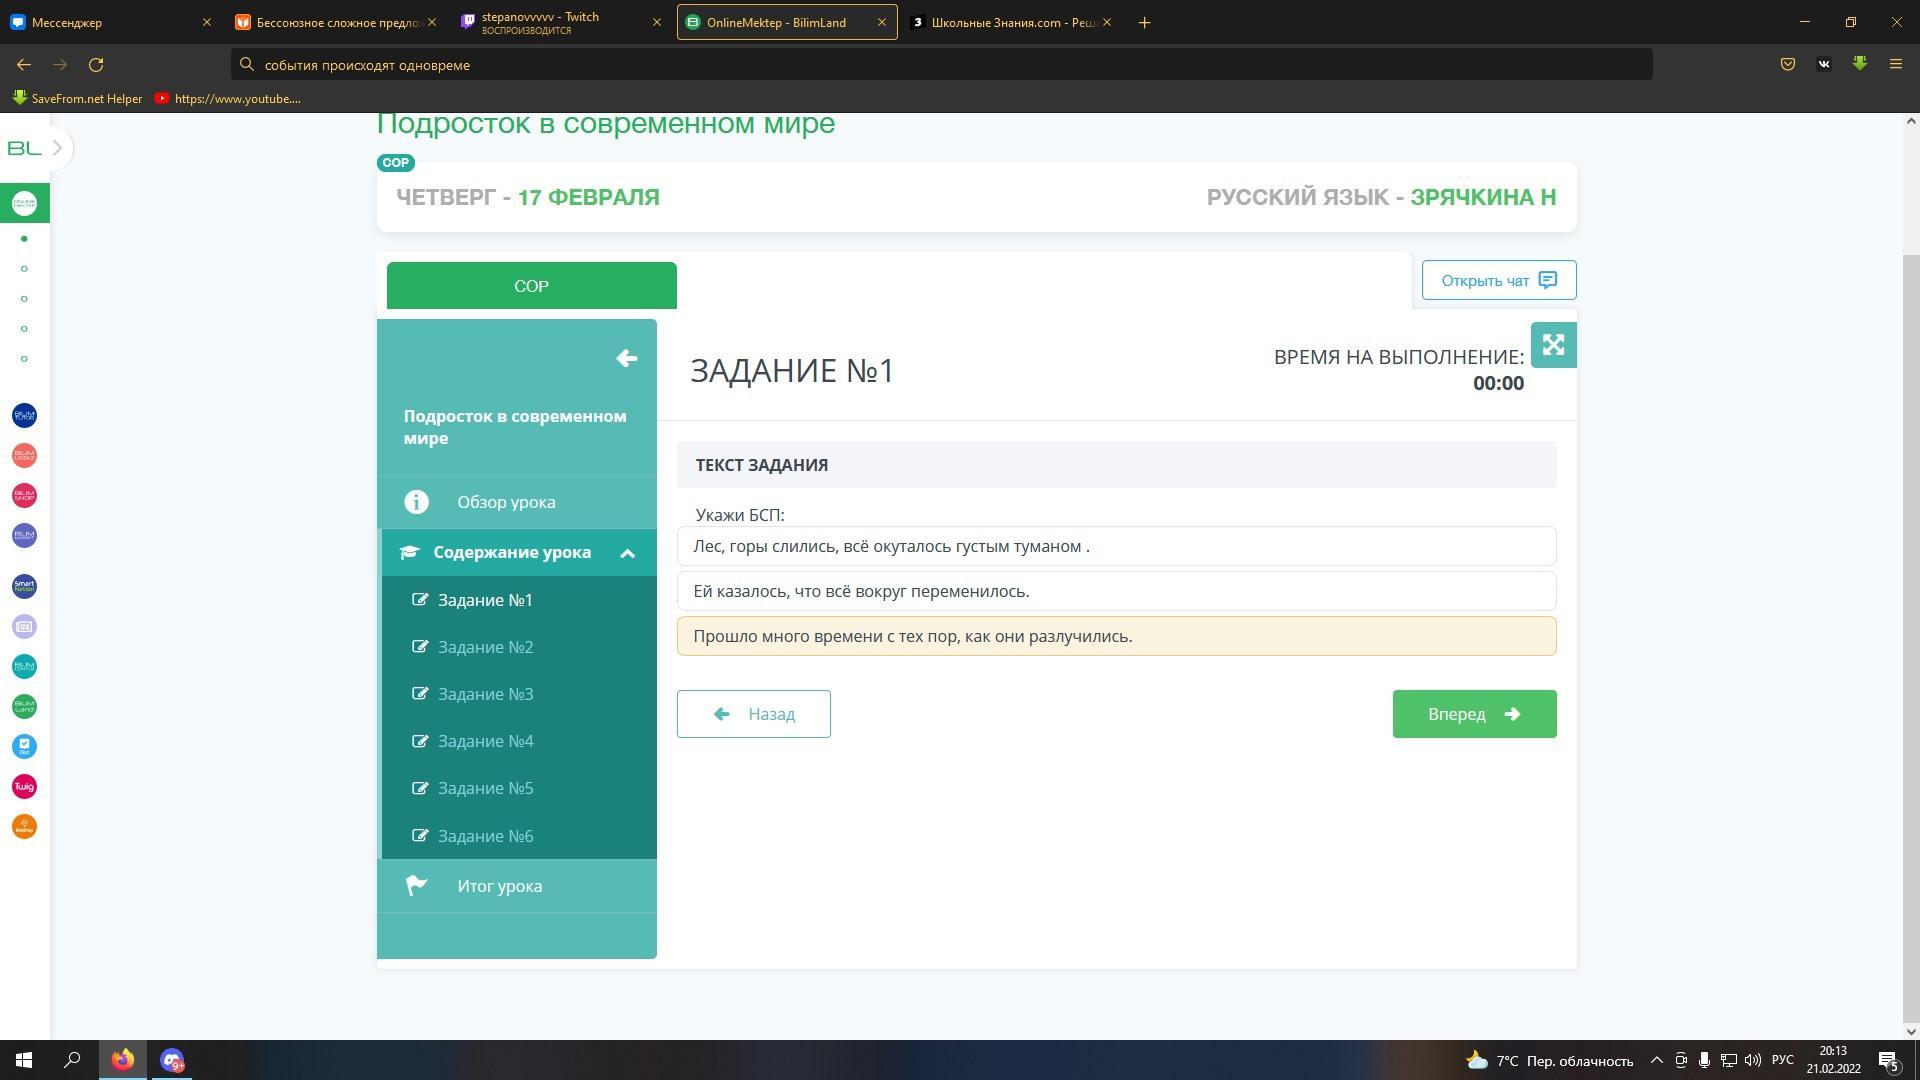Select answer 'Ей казалось, что всё' option
The image size is (1920, 1080).
1116,591
